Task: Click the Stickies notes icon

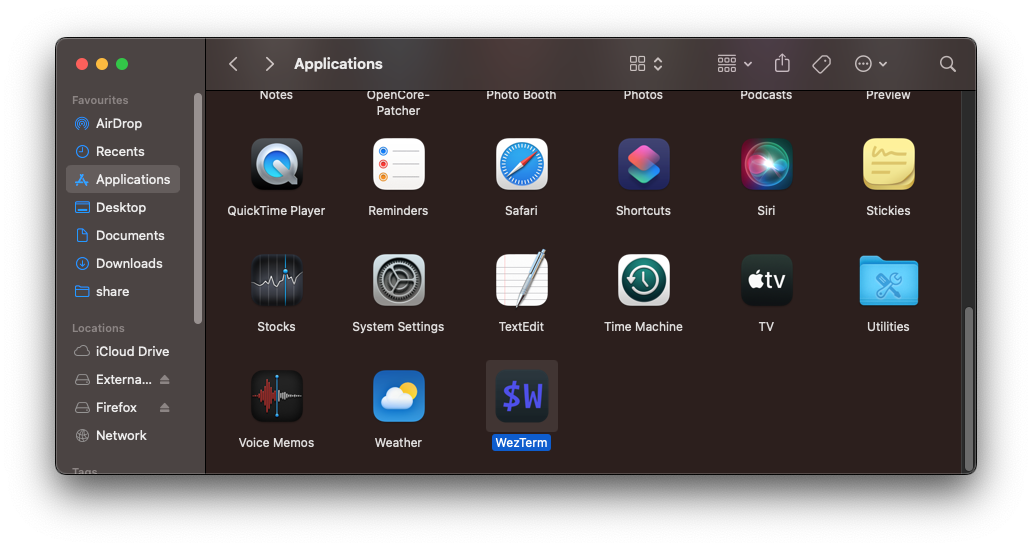Action: click(x=888, y=165)
